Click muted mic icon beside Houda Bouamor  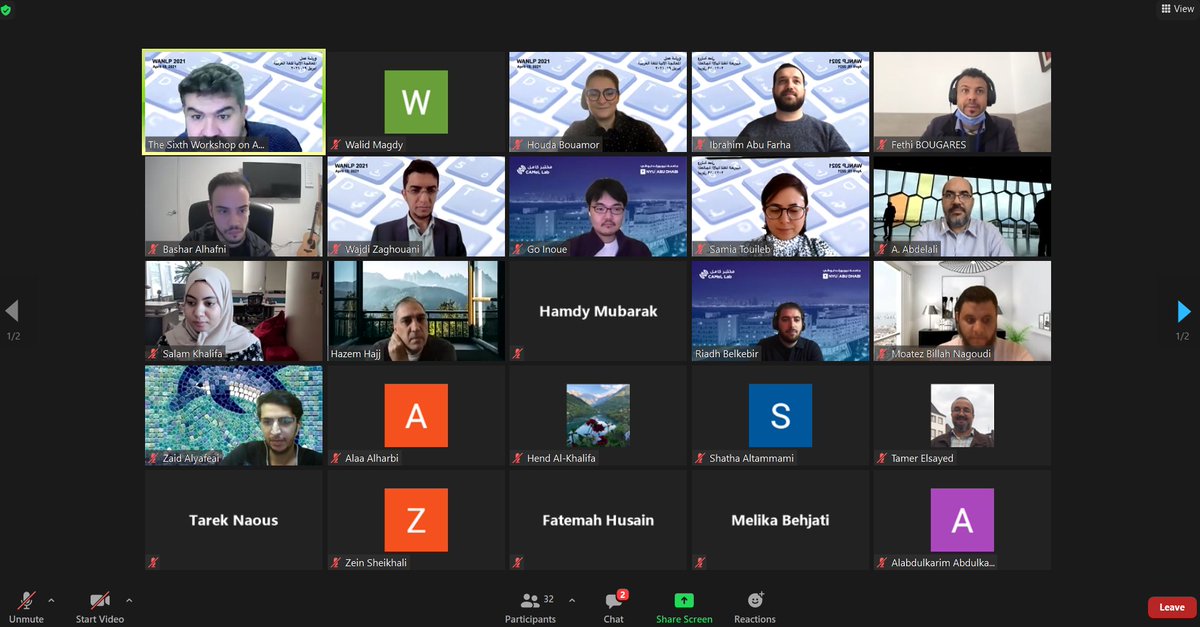[x=518, y=145]
